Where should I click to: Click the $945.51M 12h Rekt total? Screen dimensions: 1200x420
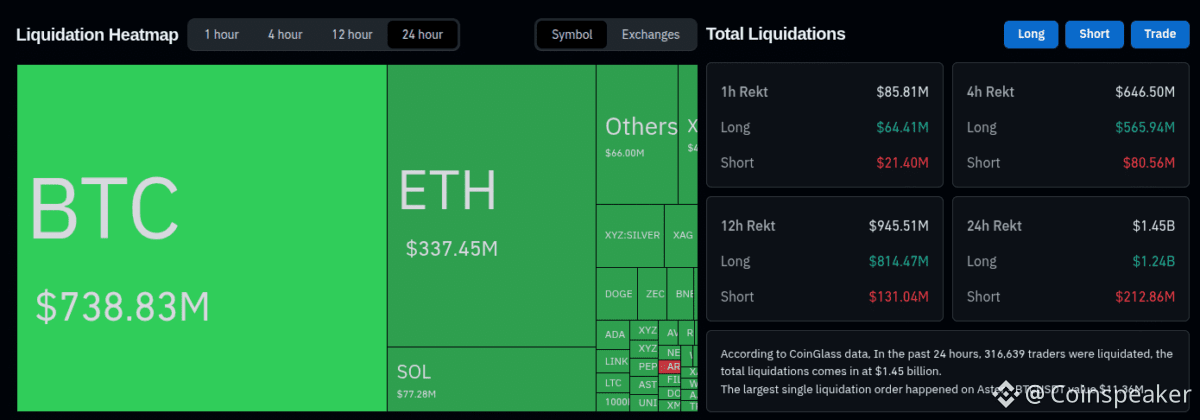tap(898, 226)
